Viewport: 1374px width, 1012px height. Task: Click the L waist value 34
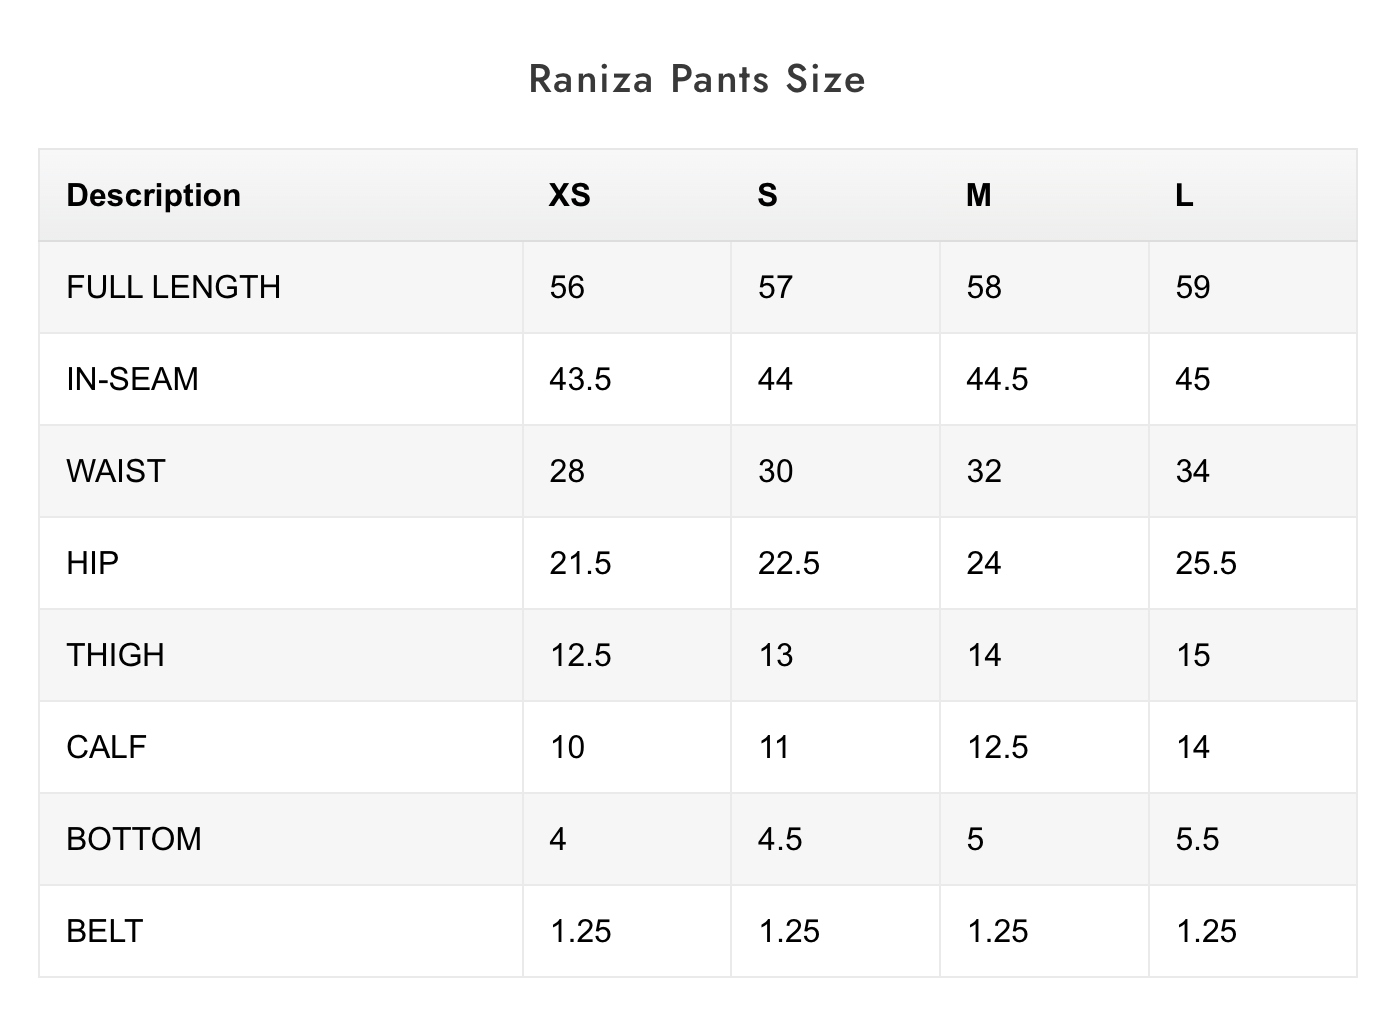(x=1192, y=471)
